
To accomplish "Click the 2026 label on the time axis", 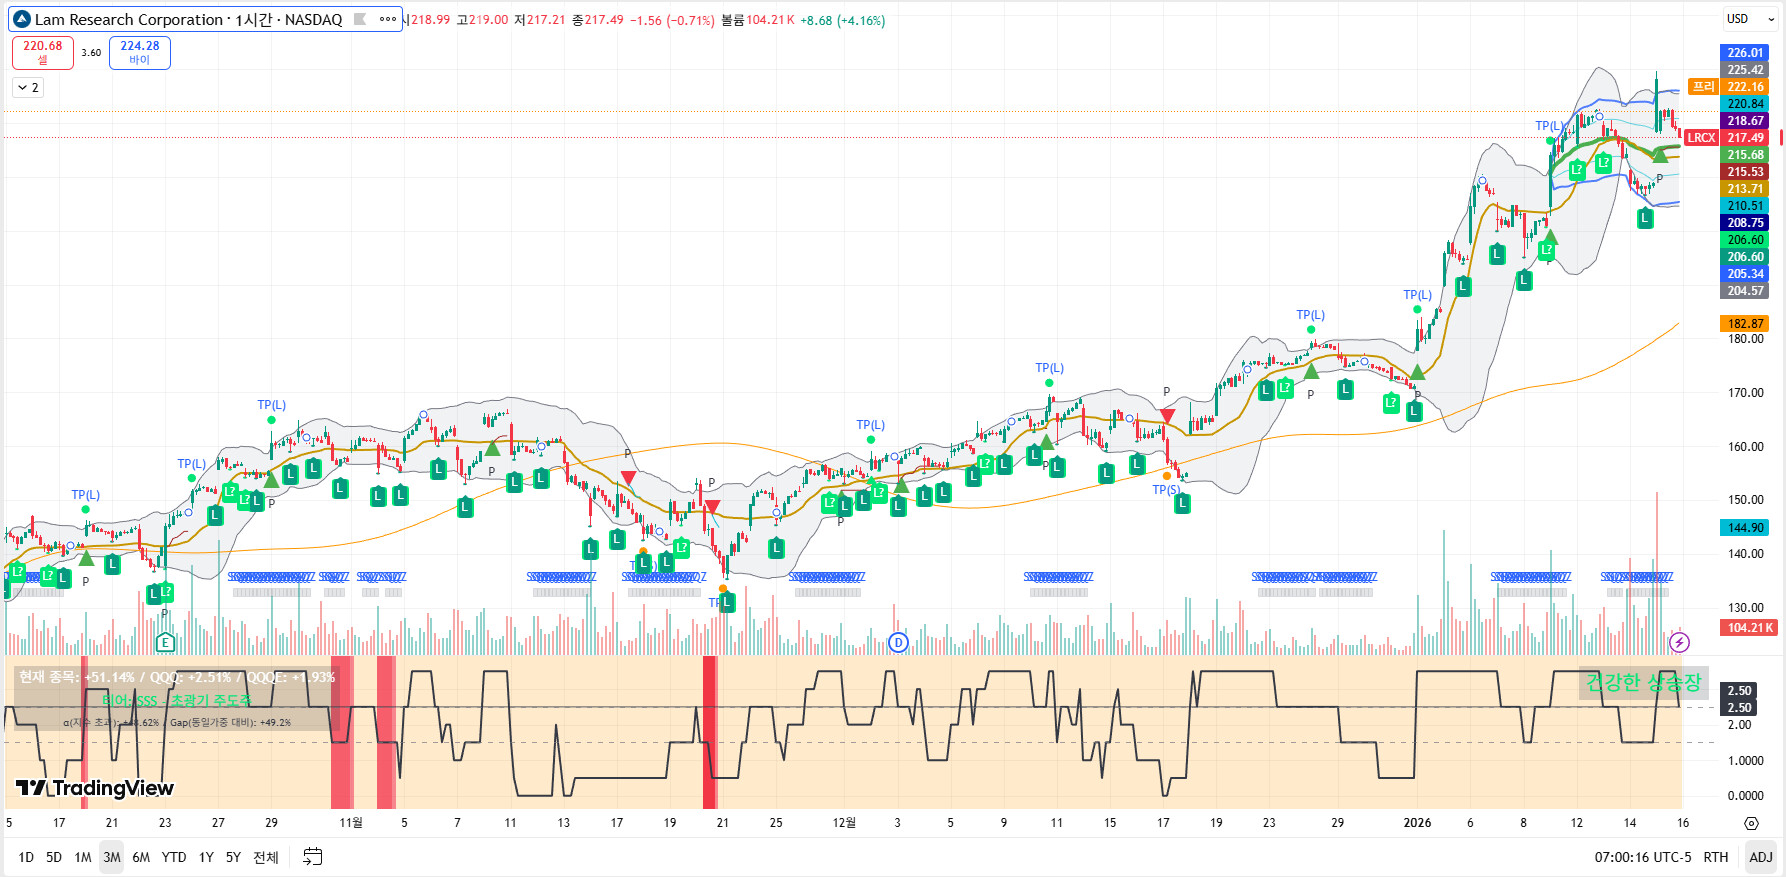I will [1417, 823].
